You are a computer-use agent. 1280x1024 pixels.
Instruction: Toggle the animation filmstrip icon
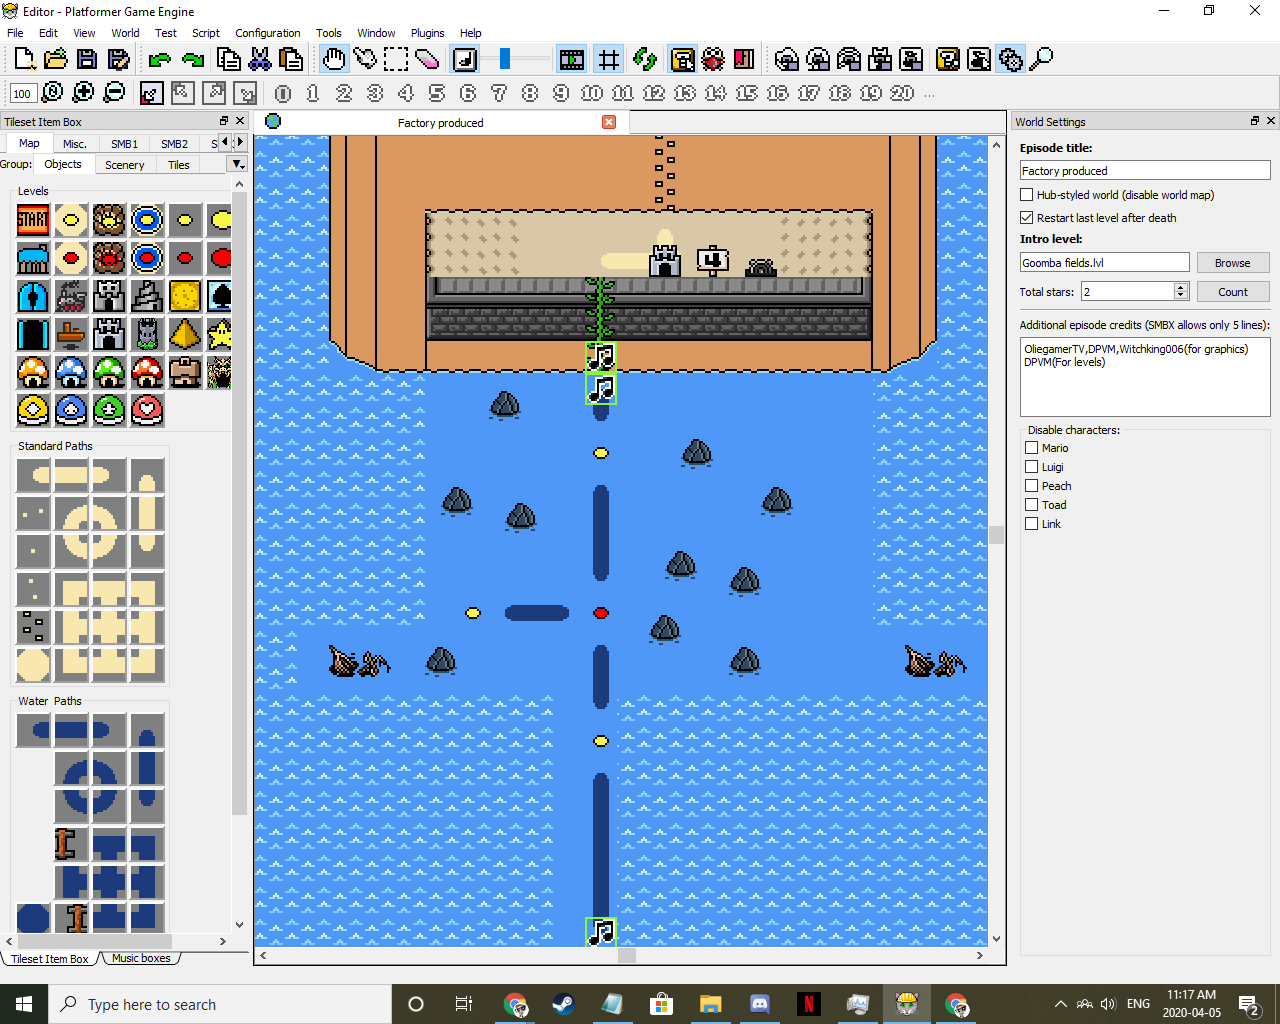[572, 60]
